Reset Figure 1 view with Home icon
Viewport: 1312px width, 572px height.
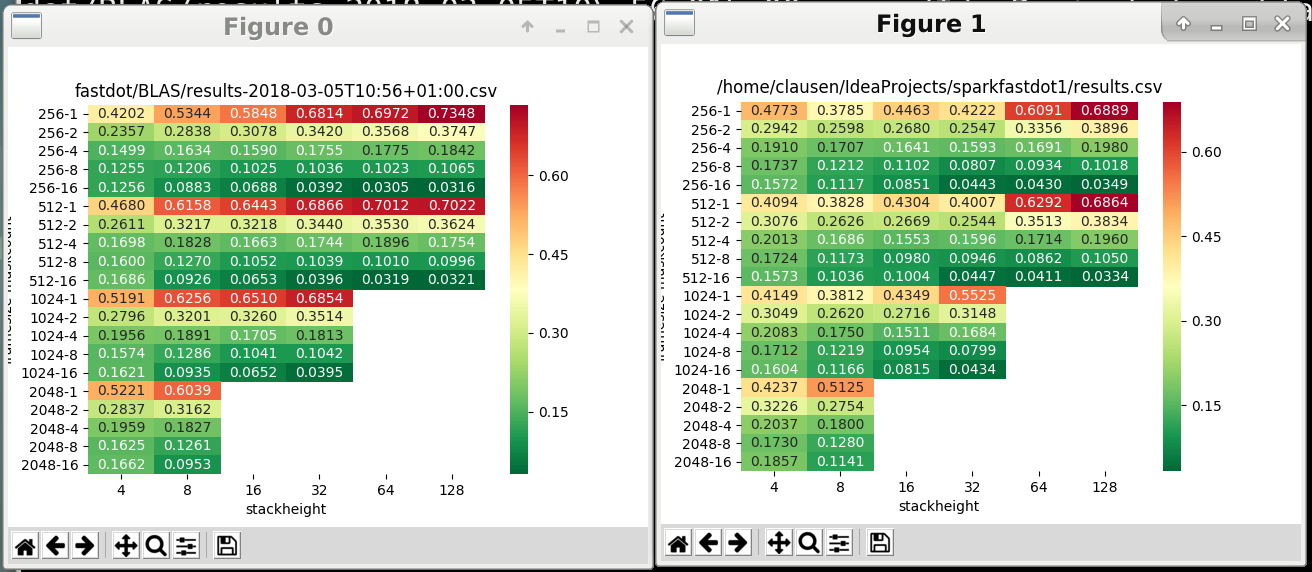pos(678,543)
